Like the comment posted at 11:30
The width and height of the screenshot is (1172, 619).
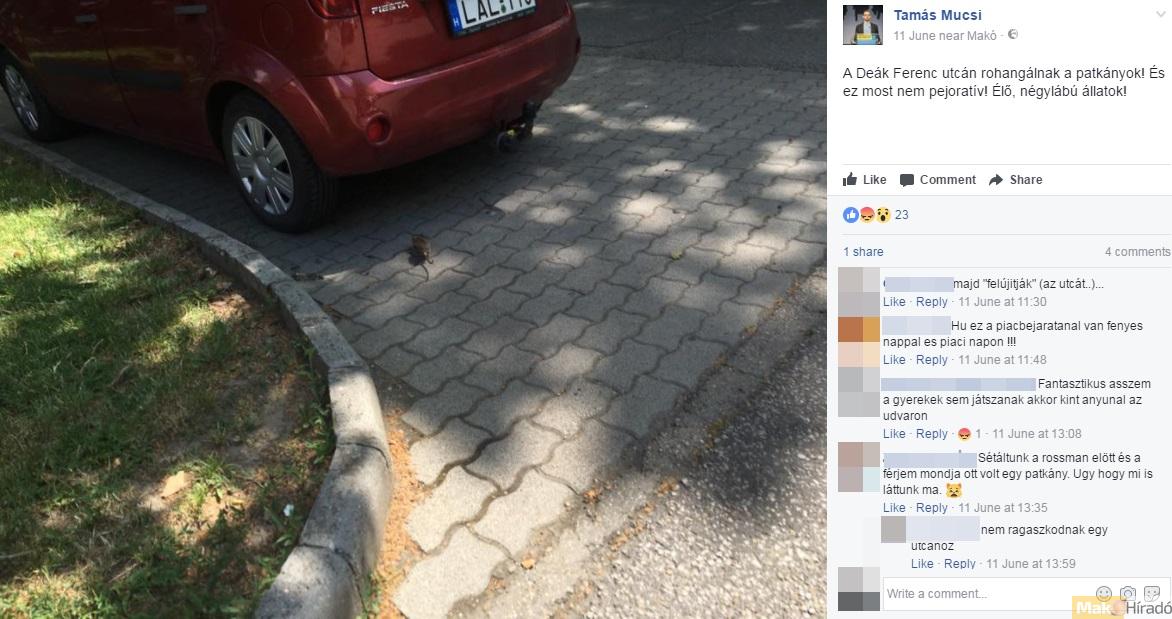[x=894, y=302]
